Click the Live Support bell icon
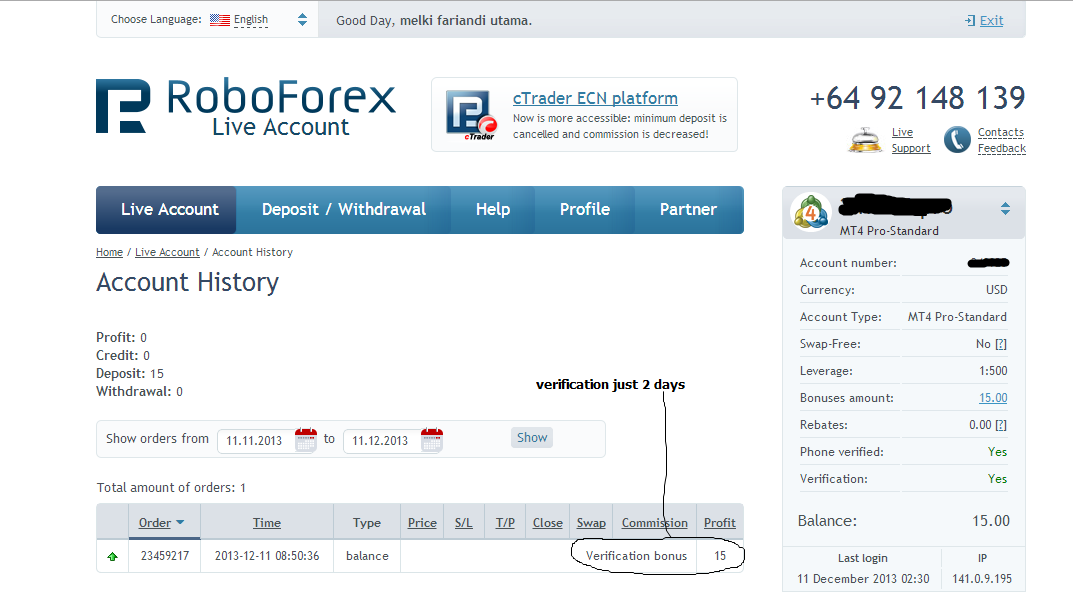 coord(866,140)
